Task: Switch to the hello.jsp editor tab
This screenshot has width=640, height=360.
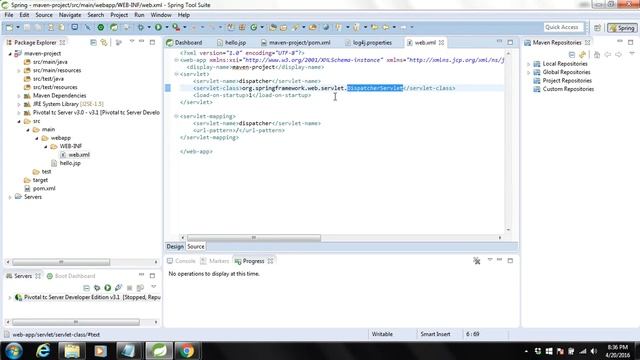Action: tap(231, 42)
